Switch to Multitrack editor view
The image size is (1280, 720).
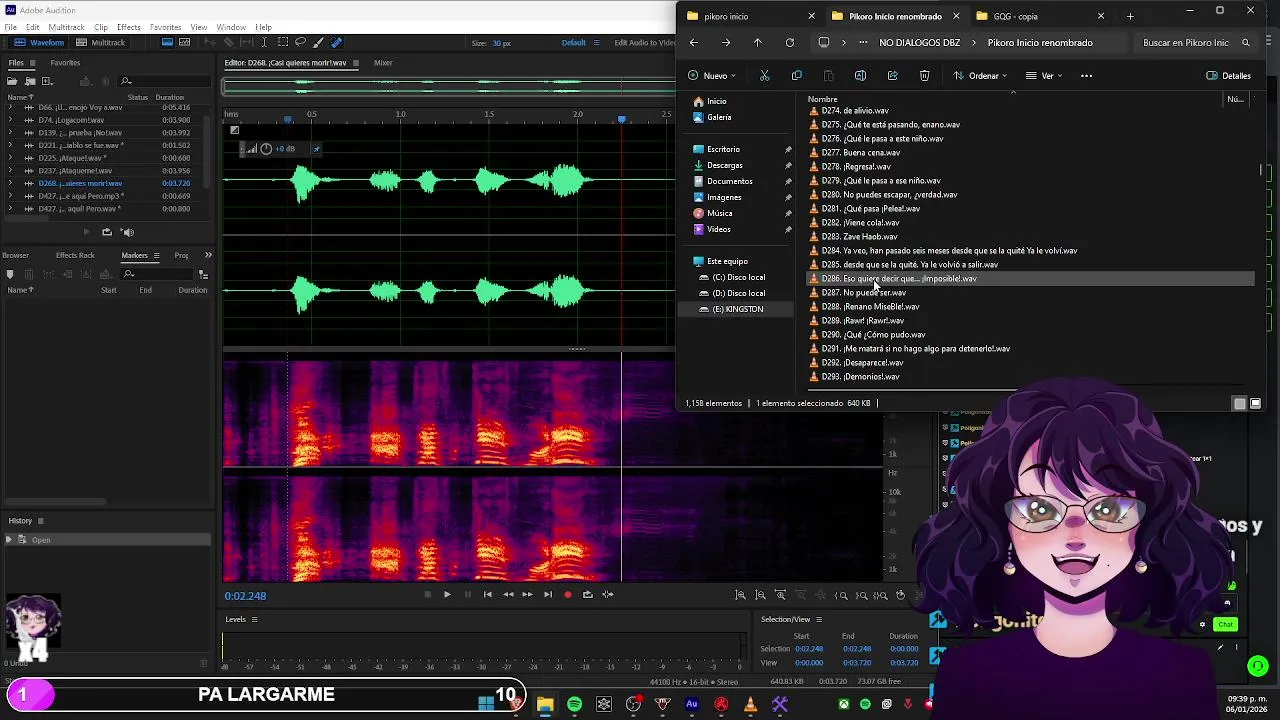(x=101, y=43)
